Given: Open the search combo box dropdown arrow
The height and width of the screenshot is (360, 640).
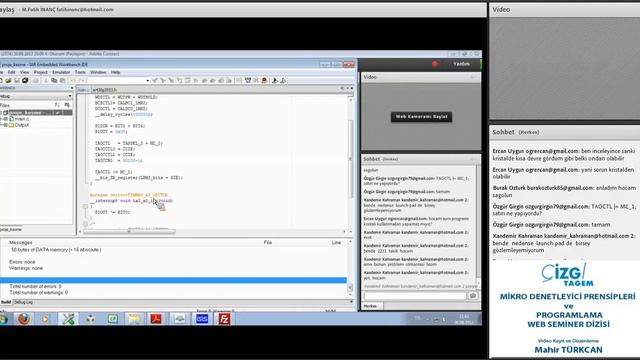Looking at the screenshot, I should point(147,81).
